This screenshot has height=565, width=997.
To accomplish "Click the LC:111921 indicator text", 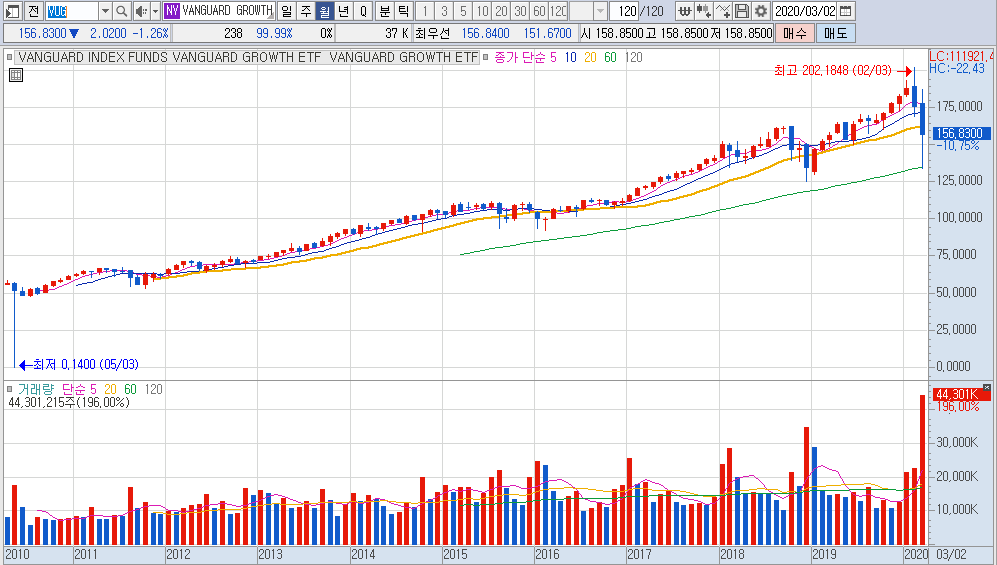I will (960, 57).
